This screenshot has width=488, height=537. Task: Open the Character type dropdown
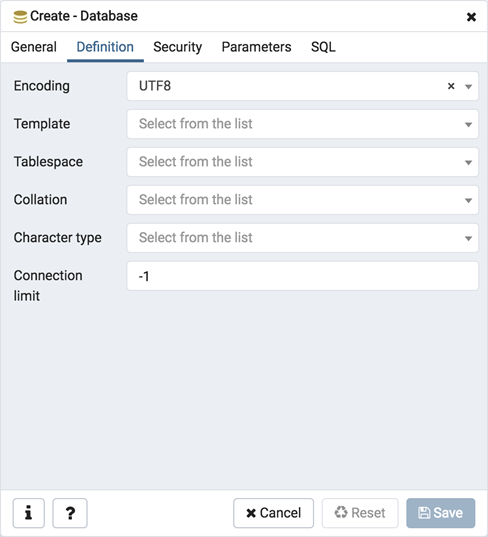point(302,238)
